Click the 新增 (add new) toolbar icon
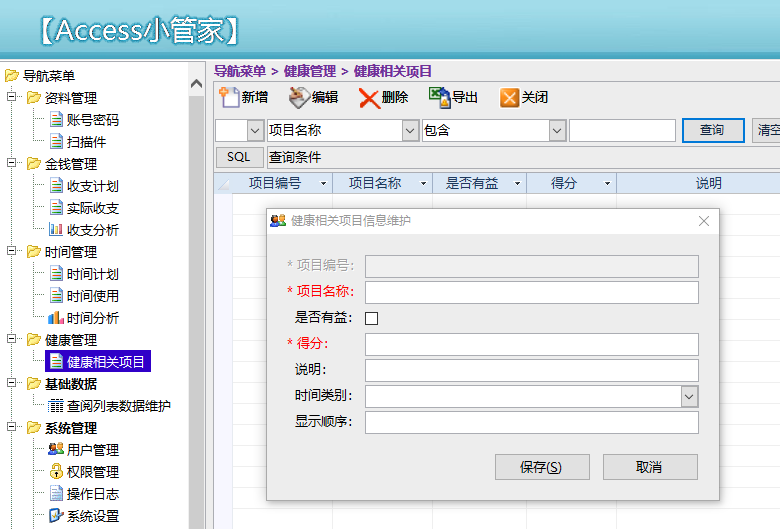The image size is (780, 529). click(x=229, y=97)
